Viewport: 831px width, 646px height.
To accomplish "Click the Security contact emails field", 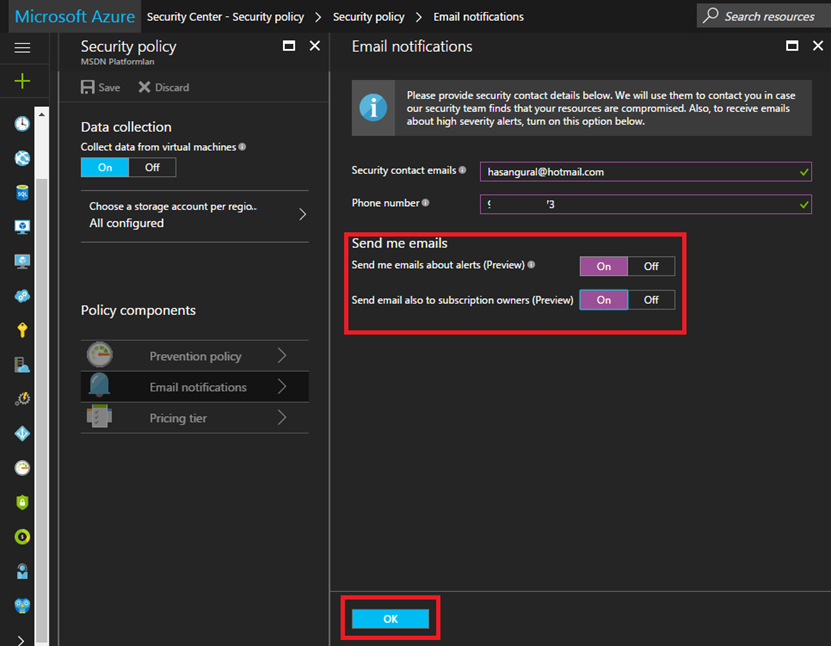I will 646,172.
